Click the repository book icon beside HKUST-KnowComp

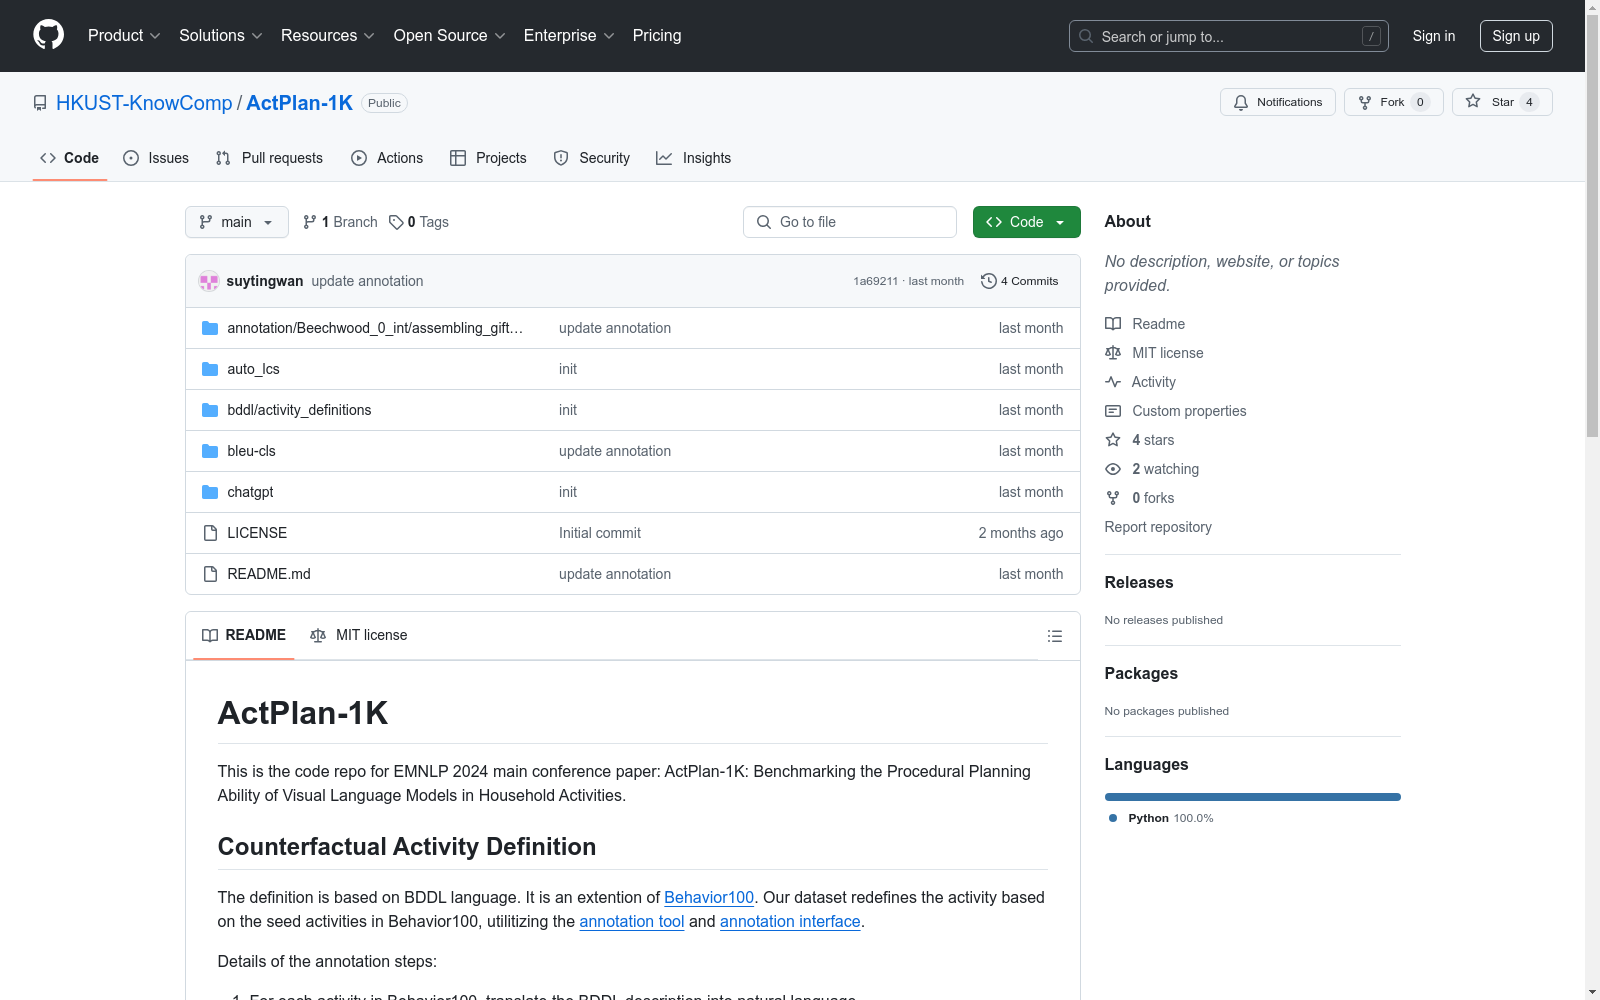coord(40,103)
